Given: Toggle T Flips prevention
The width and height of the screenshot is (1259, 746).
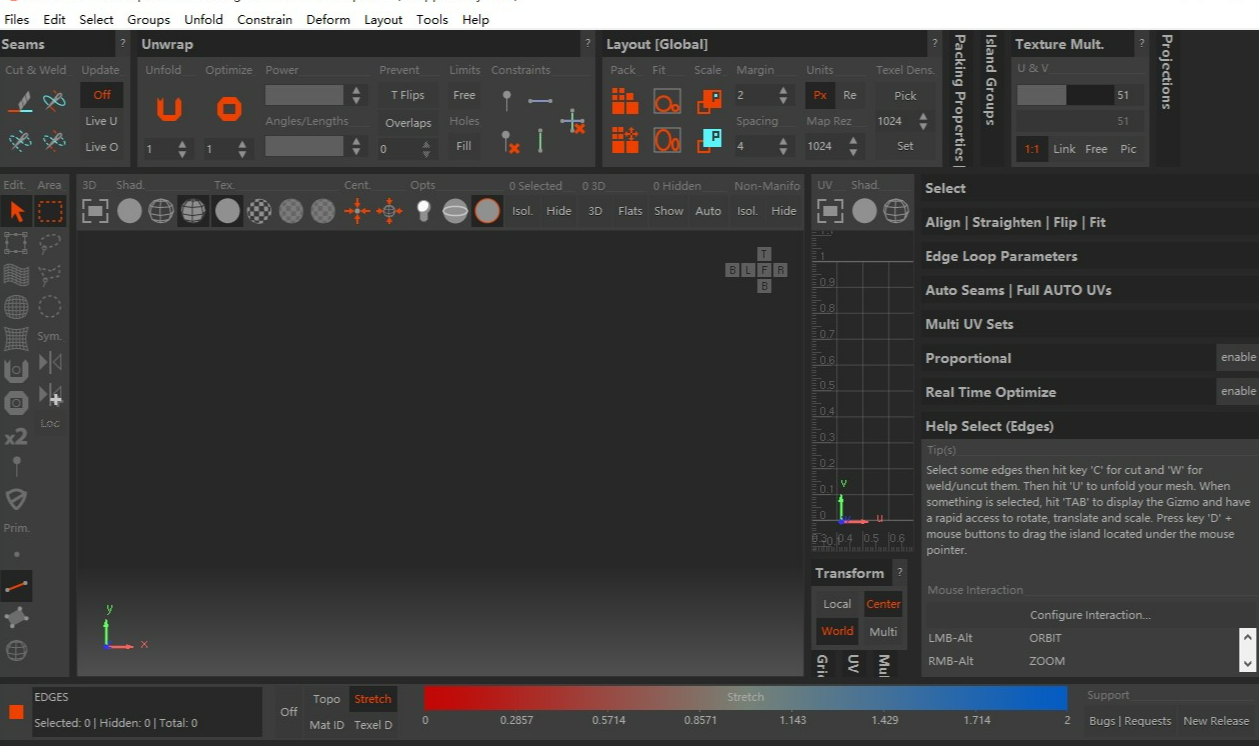Looking at the screenshot, I should coord(408,95).
